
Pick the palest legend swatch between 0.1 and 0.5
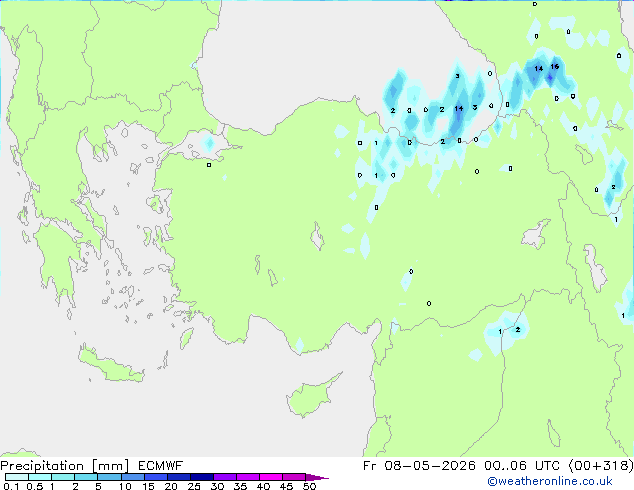(17, 477)
